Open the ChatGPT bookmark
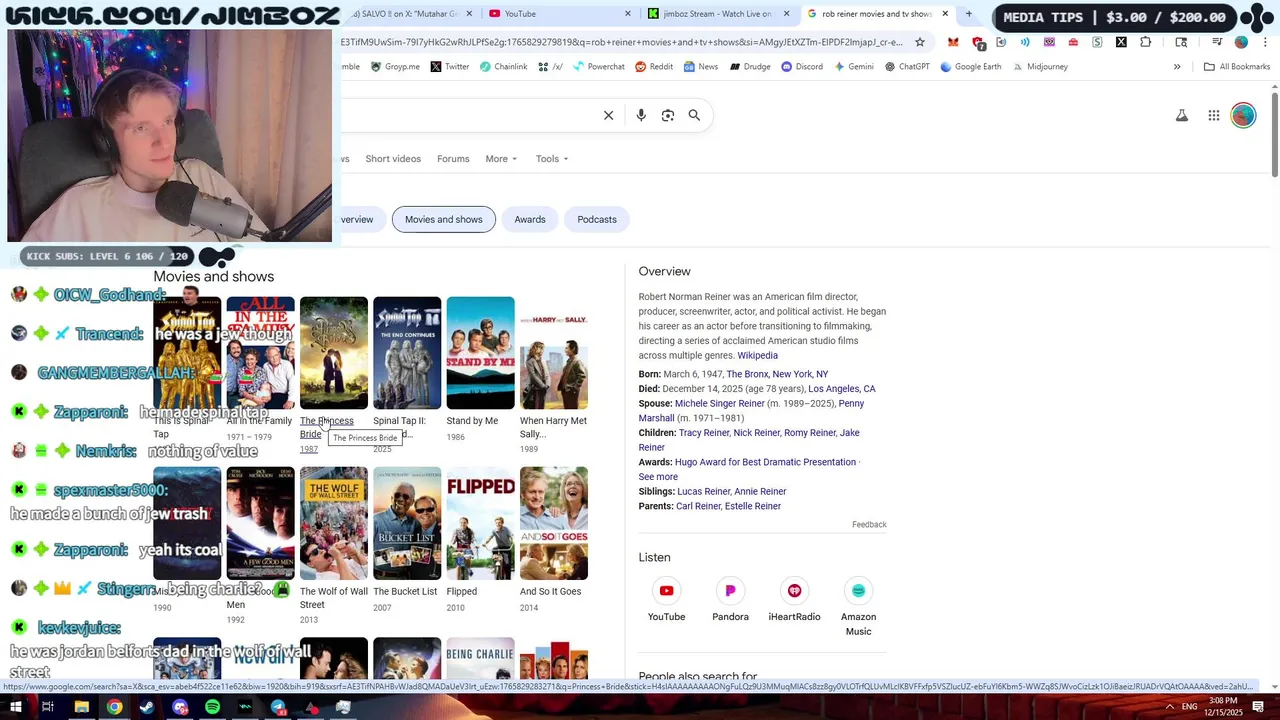 point(906,67)
